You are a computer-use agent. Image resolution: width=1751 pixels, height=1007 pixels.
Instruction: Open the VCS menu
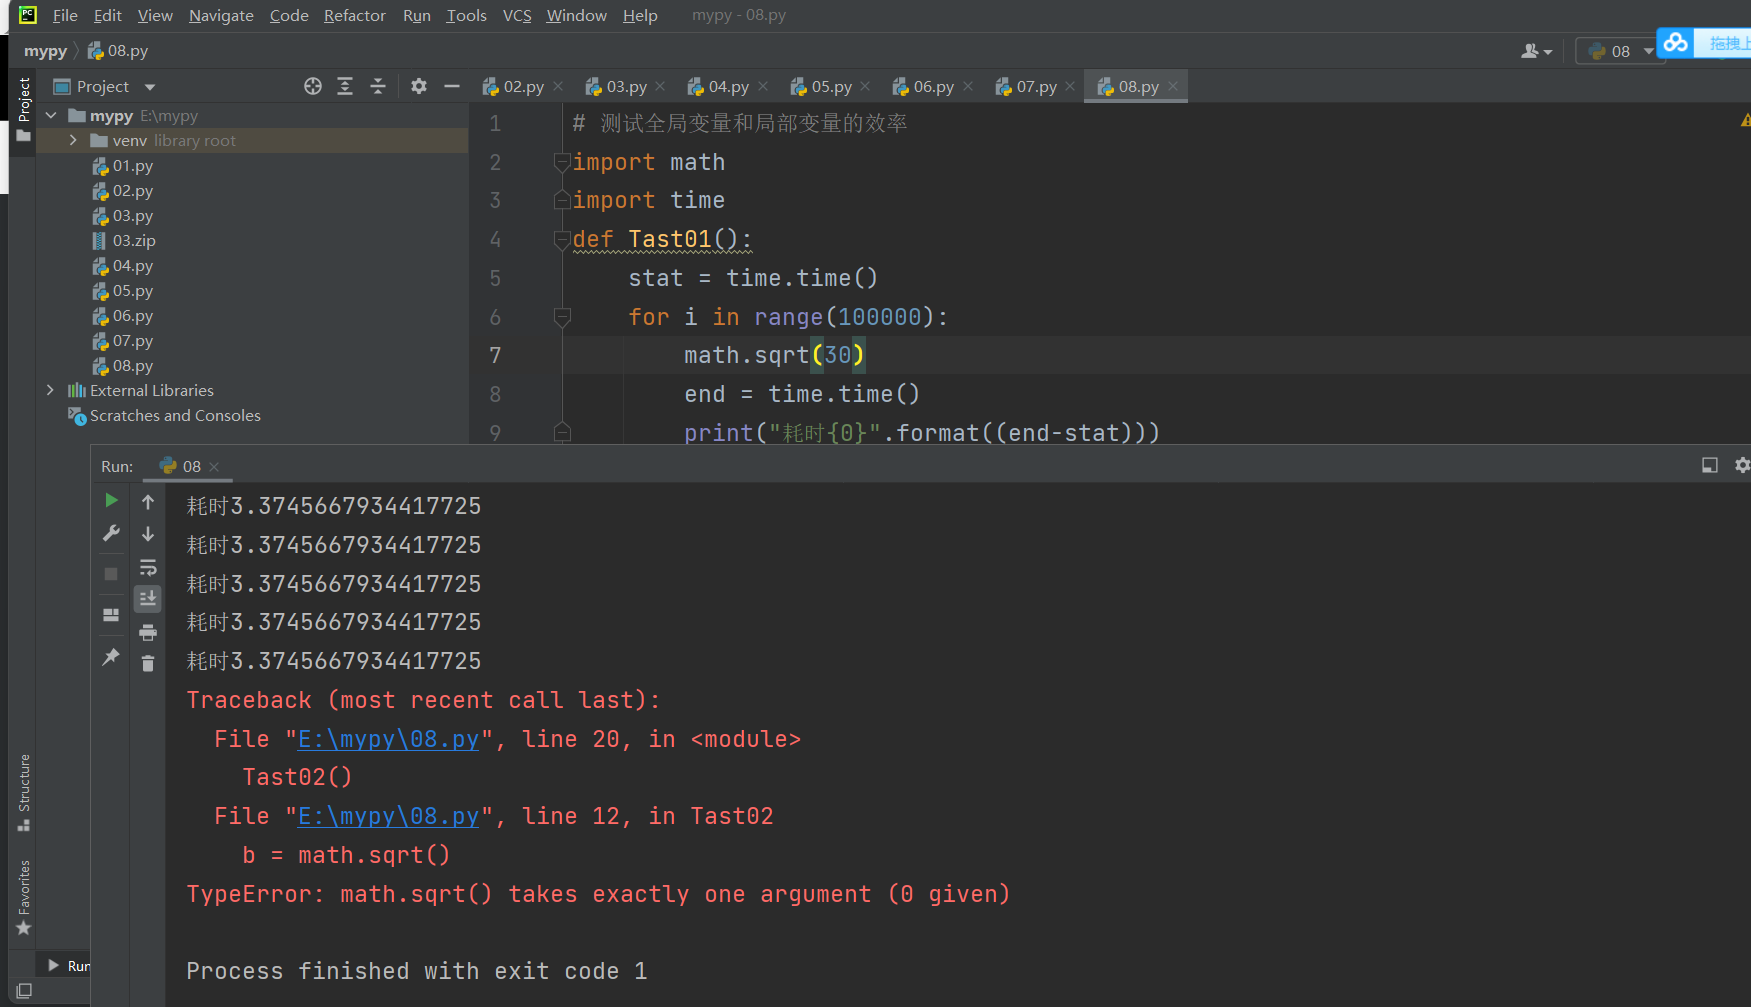517,15
